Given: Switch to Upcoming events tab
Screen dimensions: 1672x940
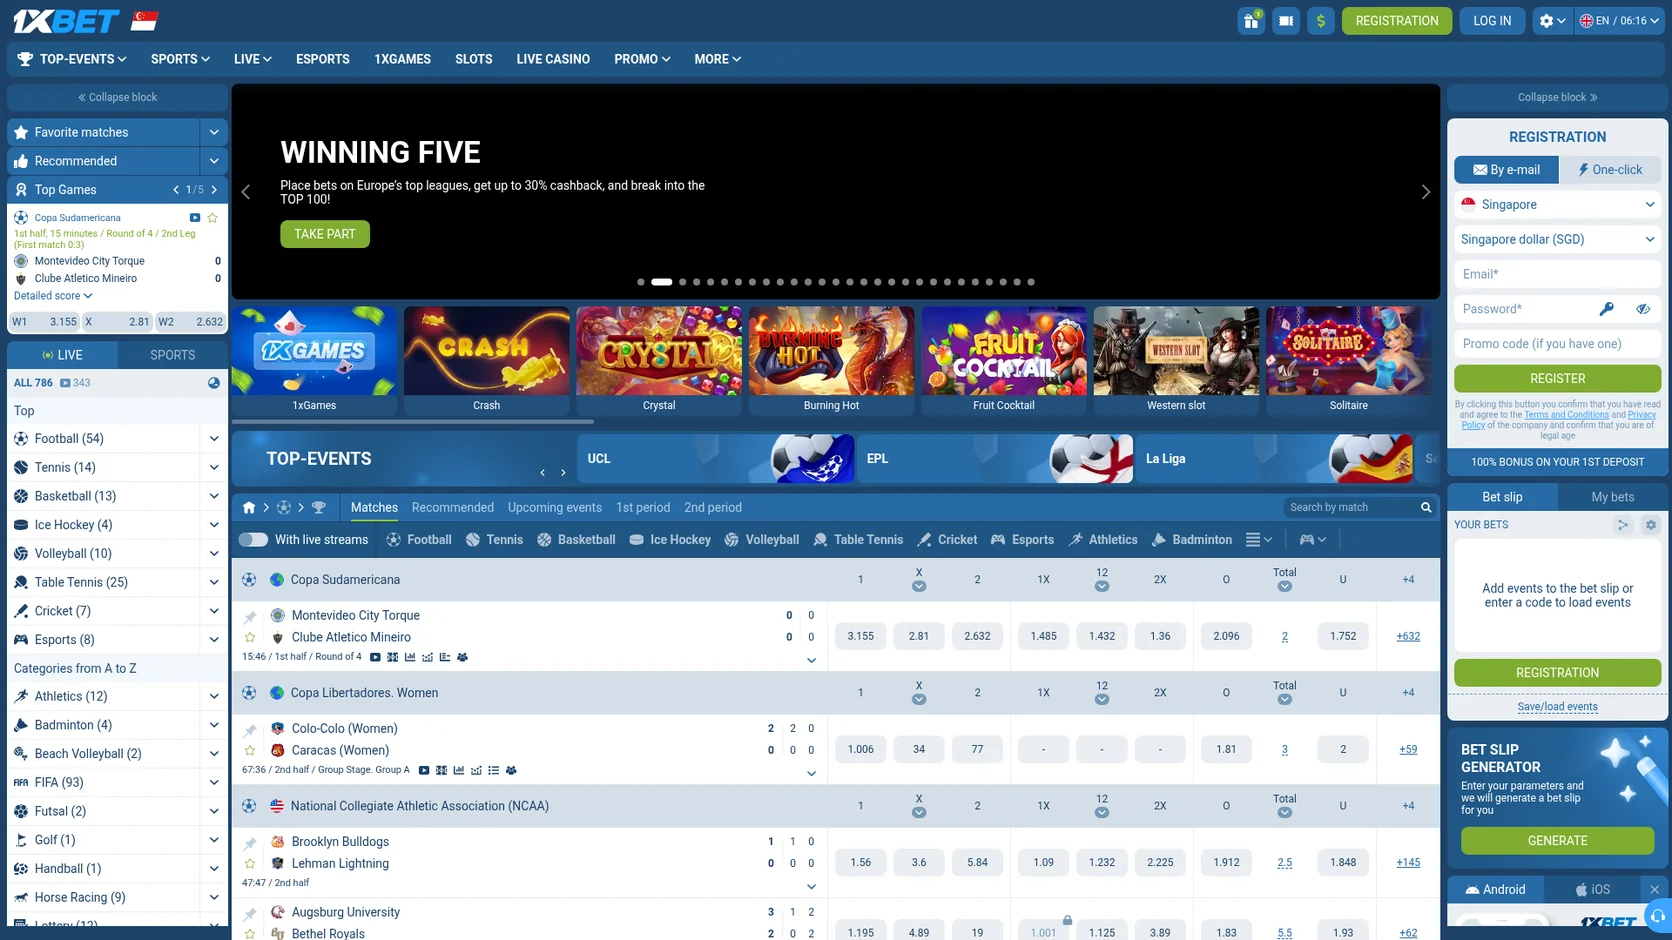Looking at the screenshot, I should pos(555,508).
